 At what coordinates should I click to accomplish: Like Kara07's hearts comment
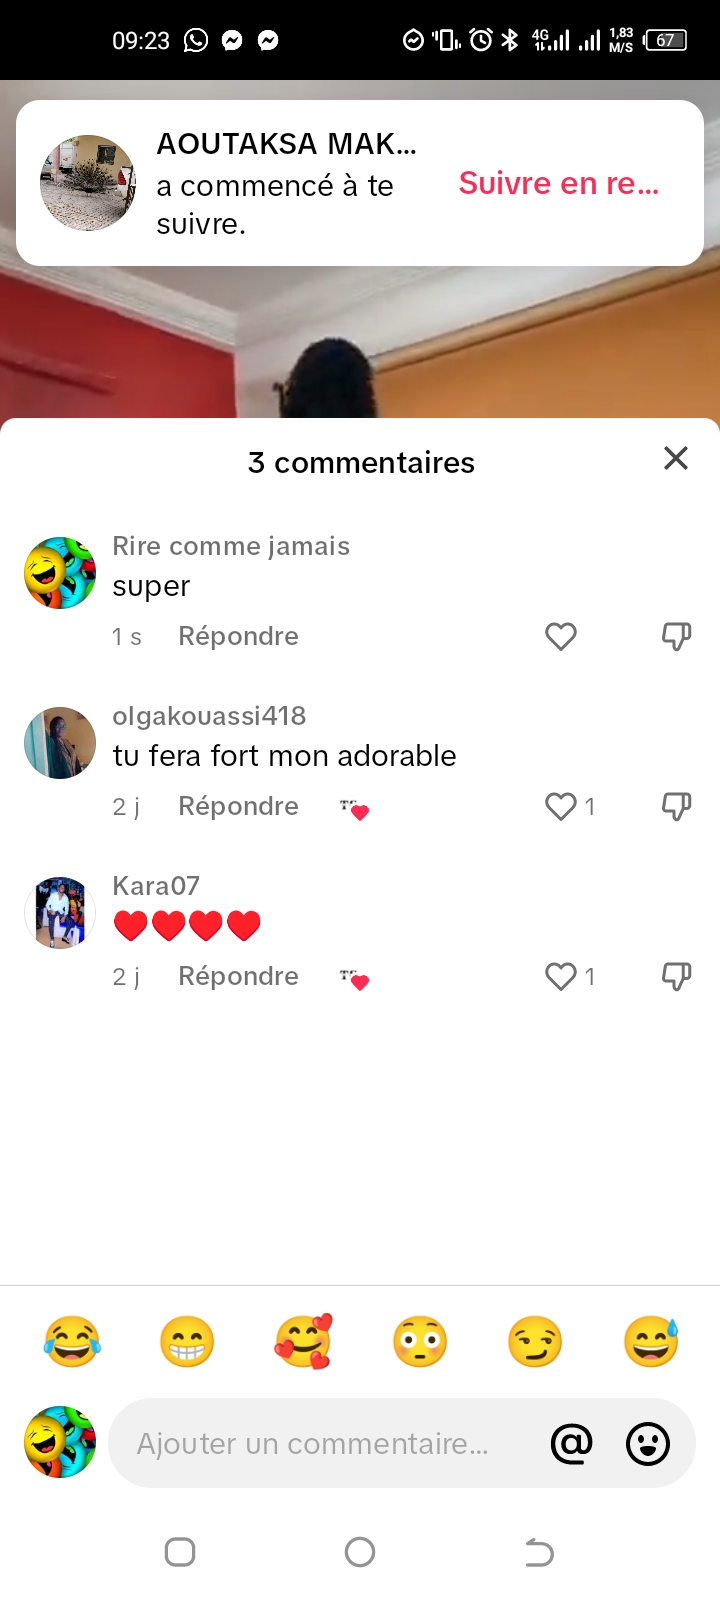pos(561,977)
